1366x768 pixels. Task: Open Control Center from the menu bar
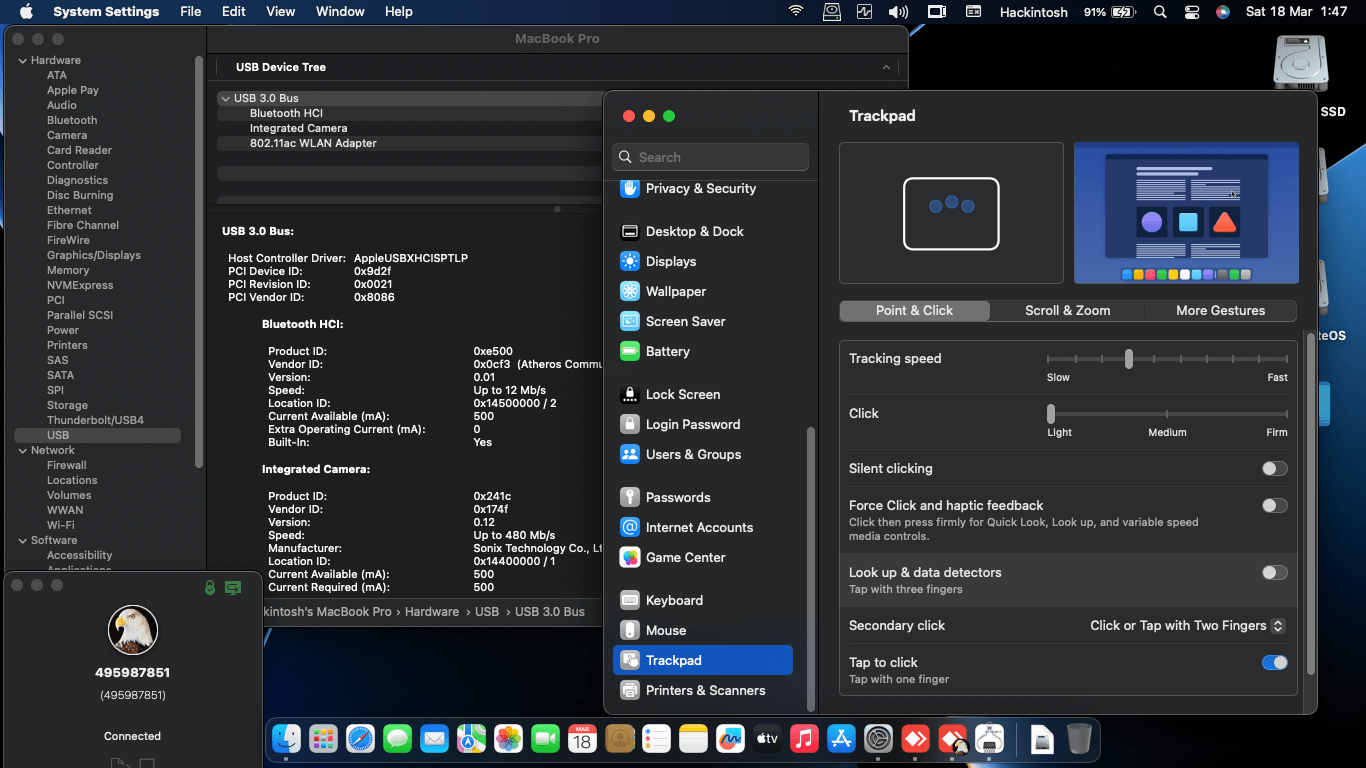click(1191, 12)
